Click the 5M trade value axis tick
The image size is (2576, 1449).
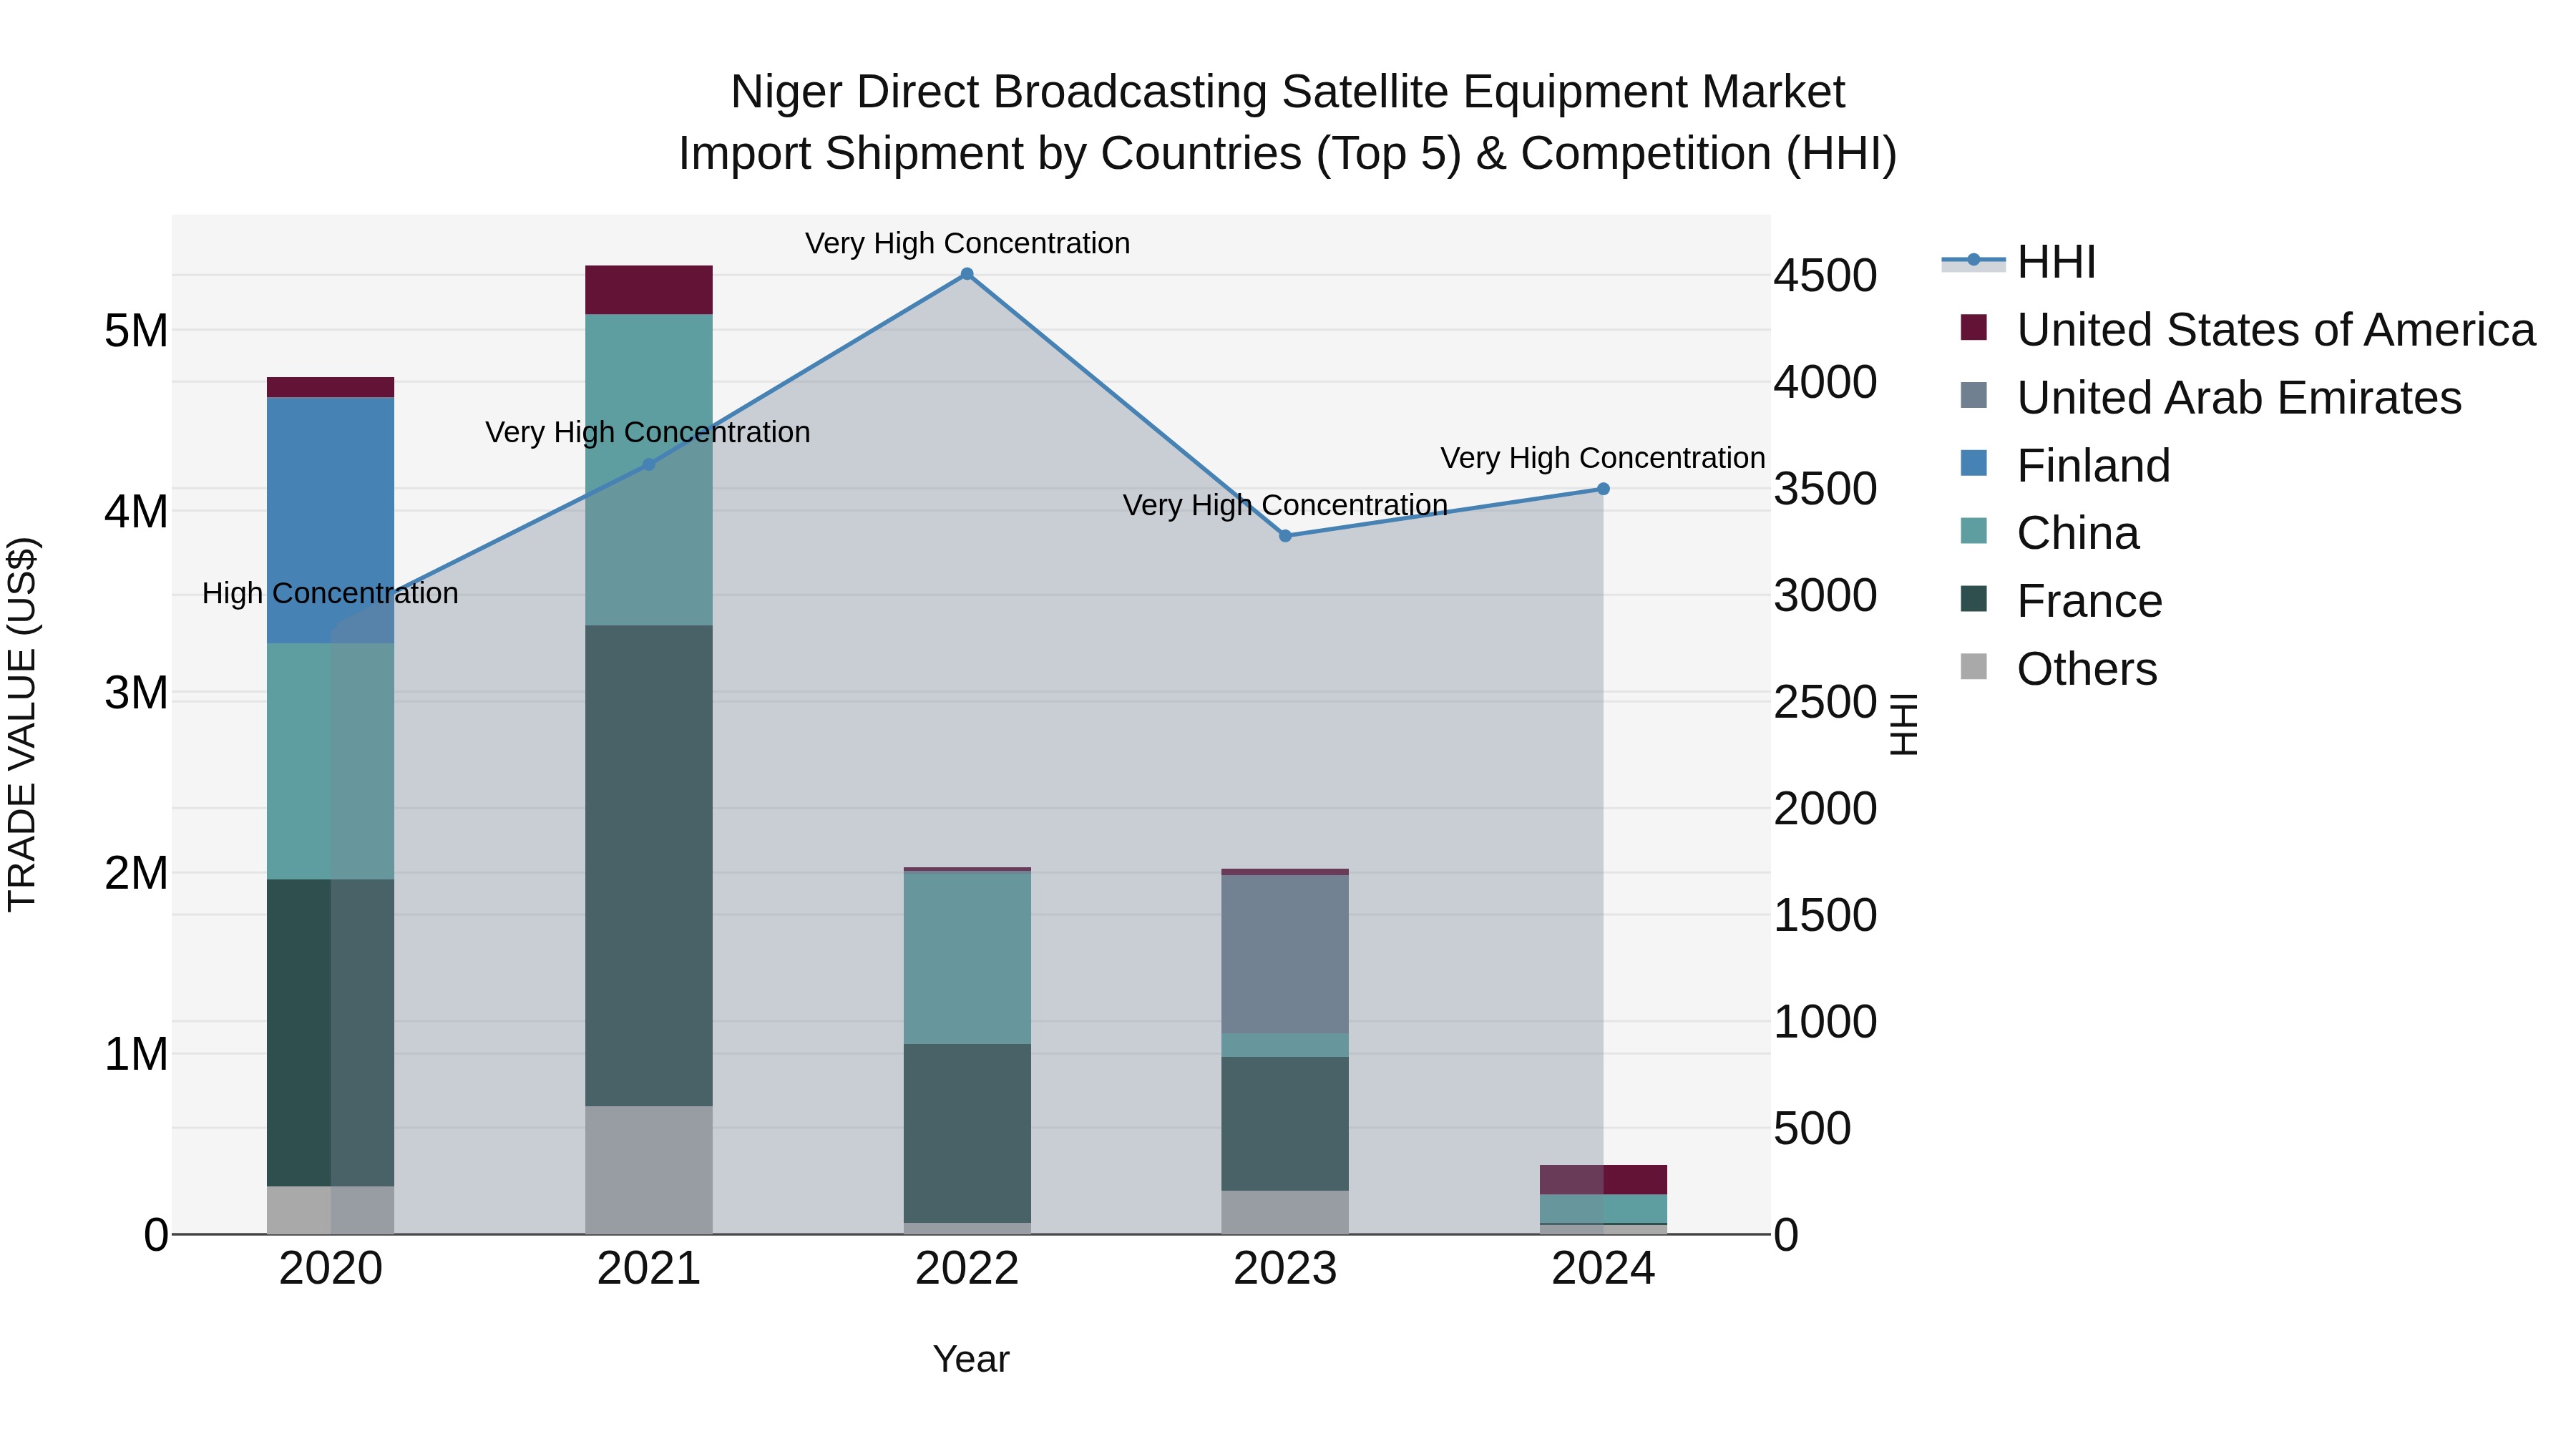coord(136,330)
